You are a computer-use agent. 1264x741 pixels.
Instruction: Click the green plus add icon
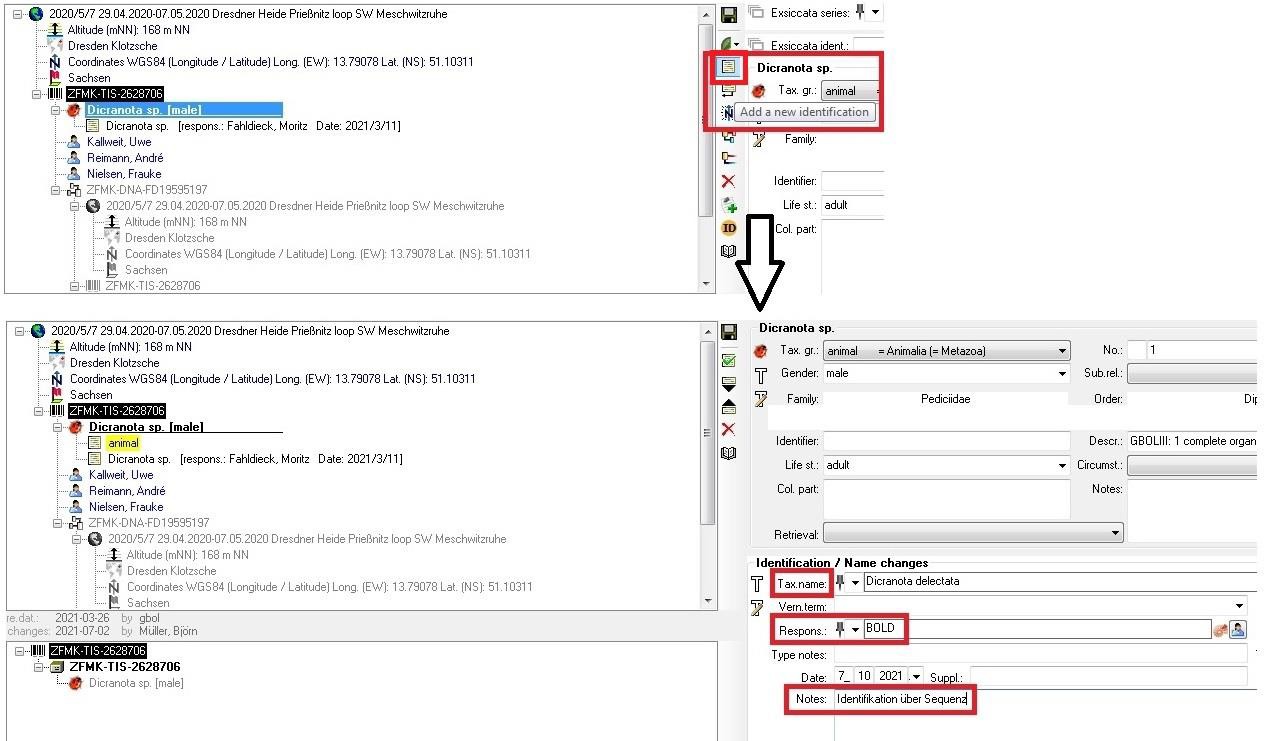(x=729, y=205)
